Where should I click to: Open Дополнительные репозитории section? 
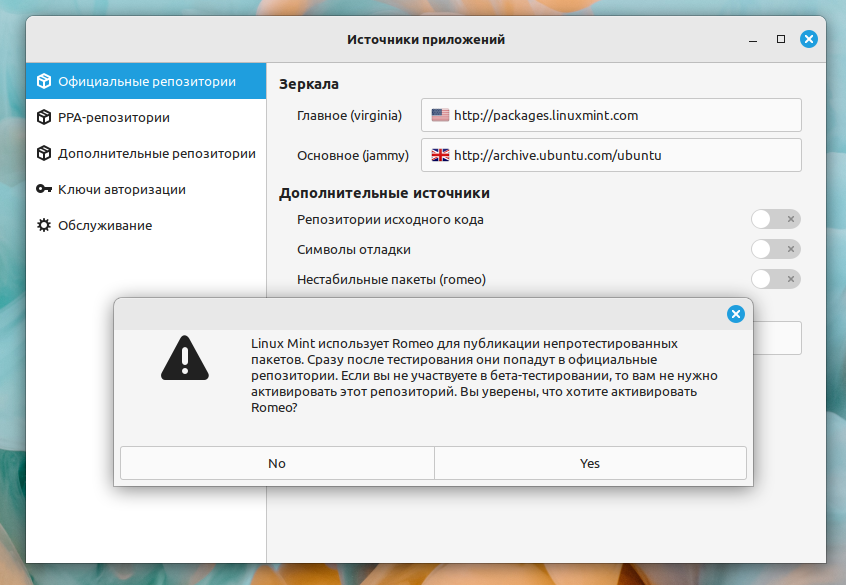pyautogui.click(x=146, y=153)
